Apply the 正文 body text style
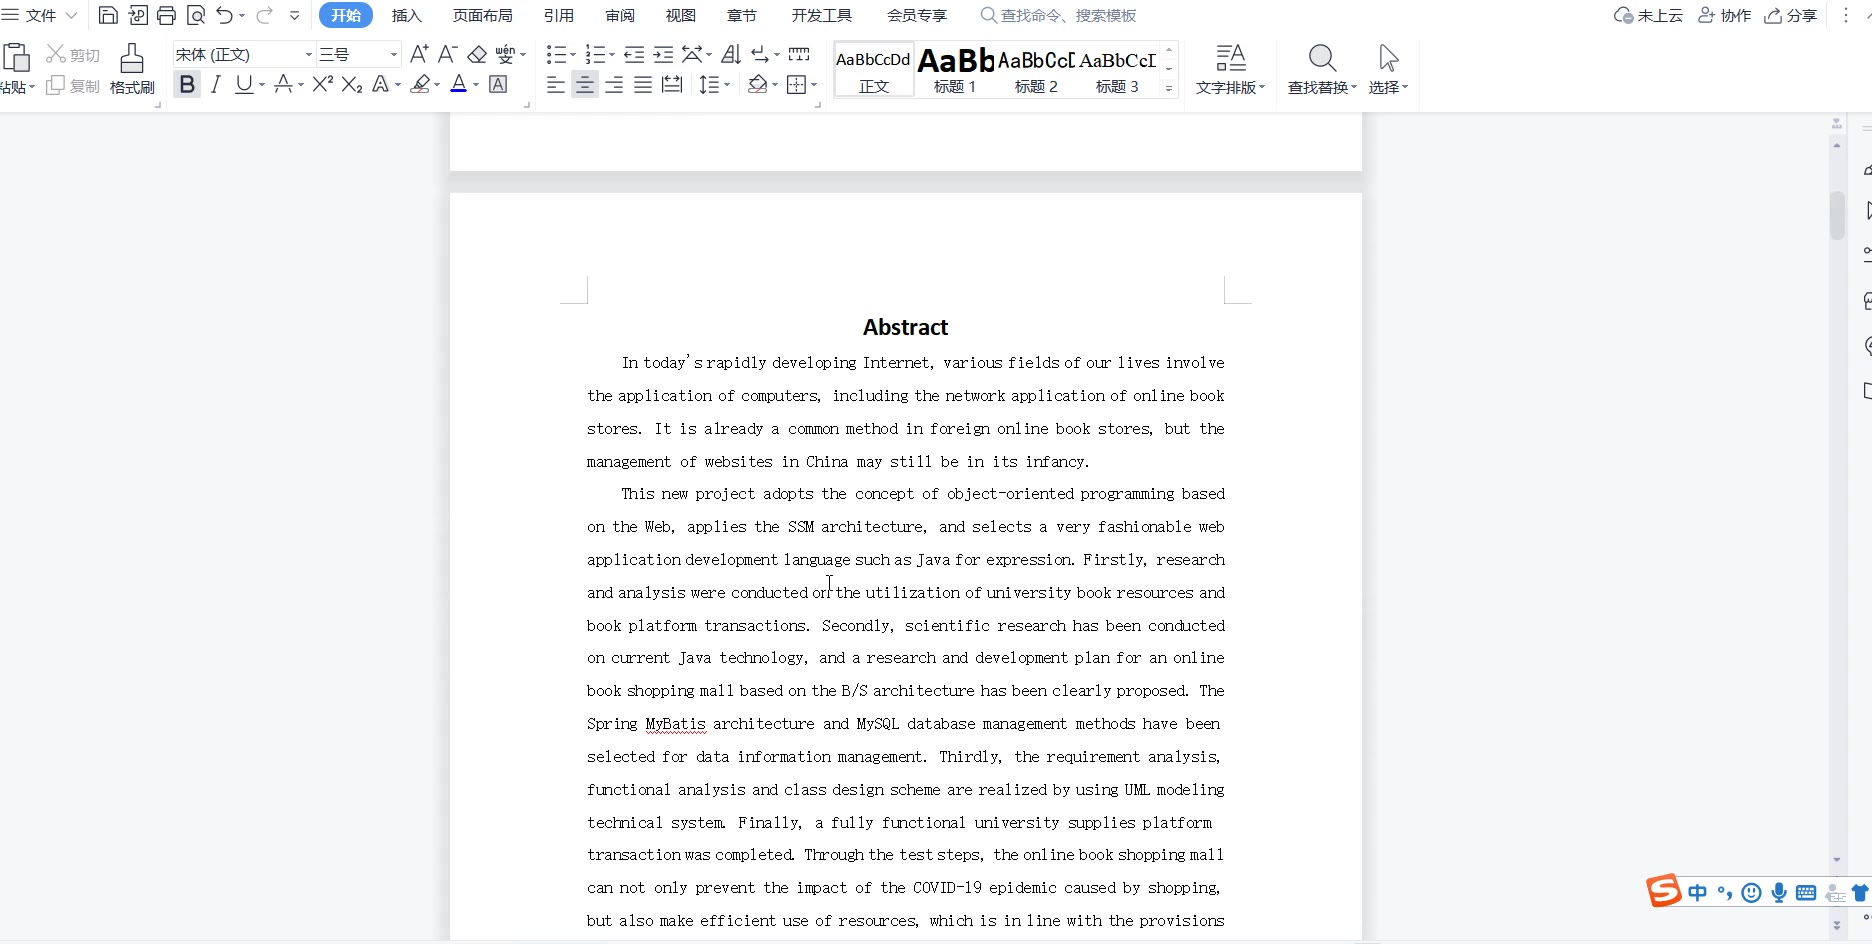This screenshot has width=1872, height=944. point(874,70)
